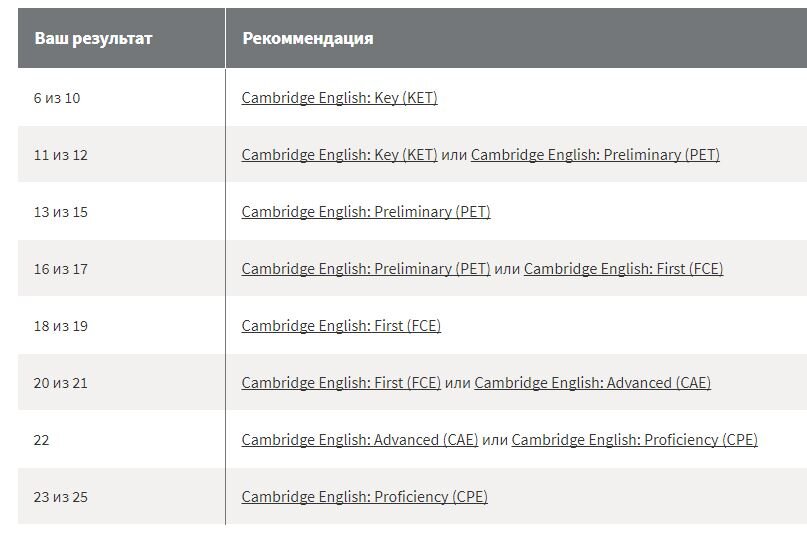Click the "16 из 17" result cell
The image size is (807, 537).
tap(60, 269)
